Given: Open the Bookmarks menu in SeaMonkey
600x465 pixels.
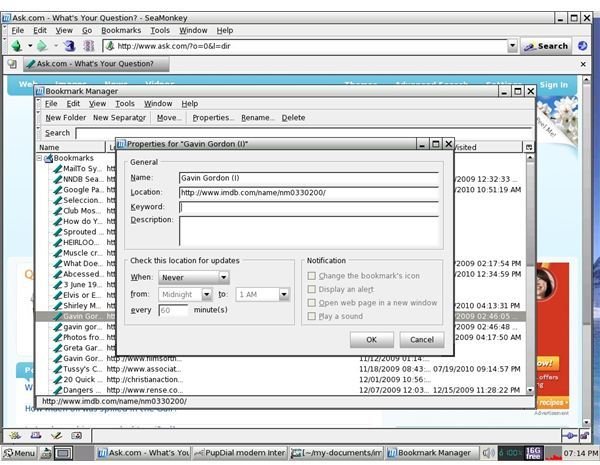Looking at the screenshot, I should pyautogui.click(x=121, y=30).
